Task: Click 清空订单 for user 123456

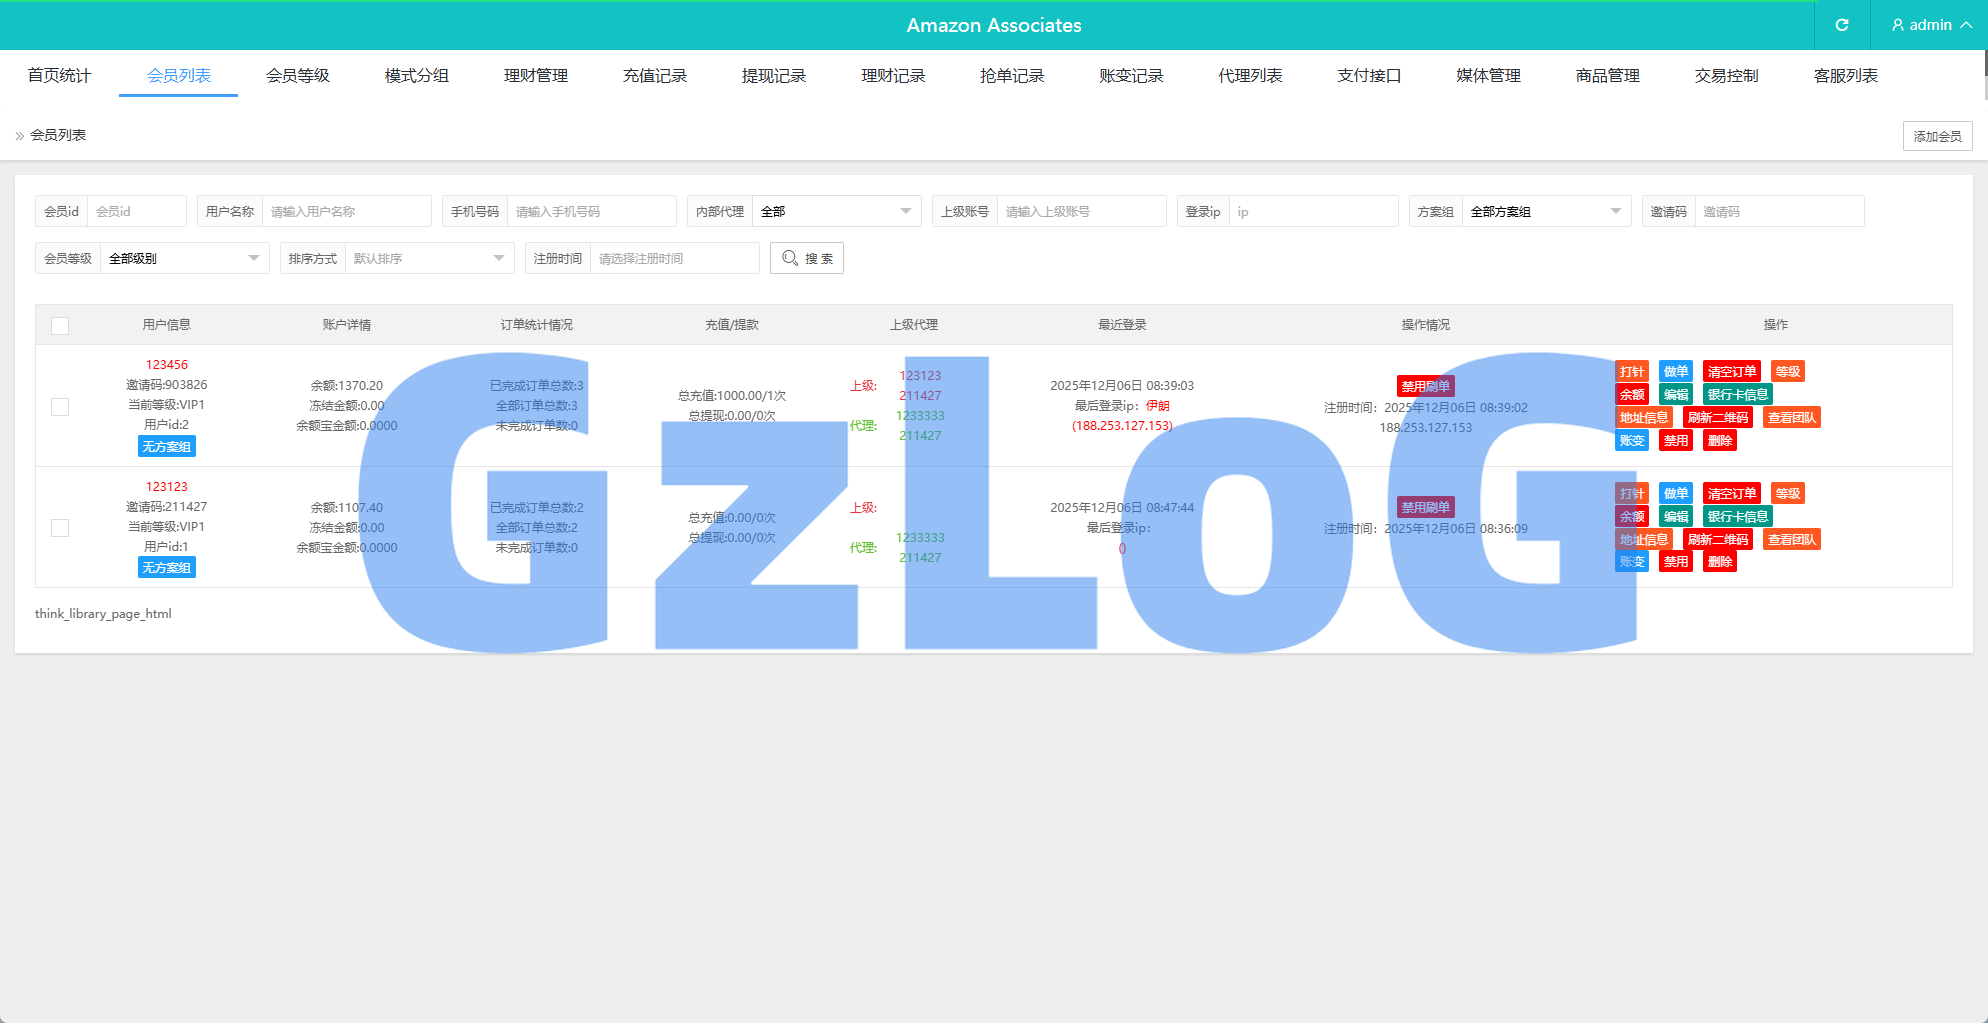Action: pyautogui.click(x=1731, y=372)
